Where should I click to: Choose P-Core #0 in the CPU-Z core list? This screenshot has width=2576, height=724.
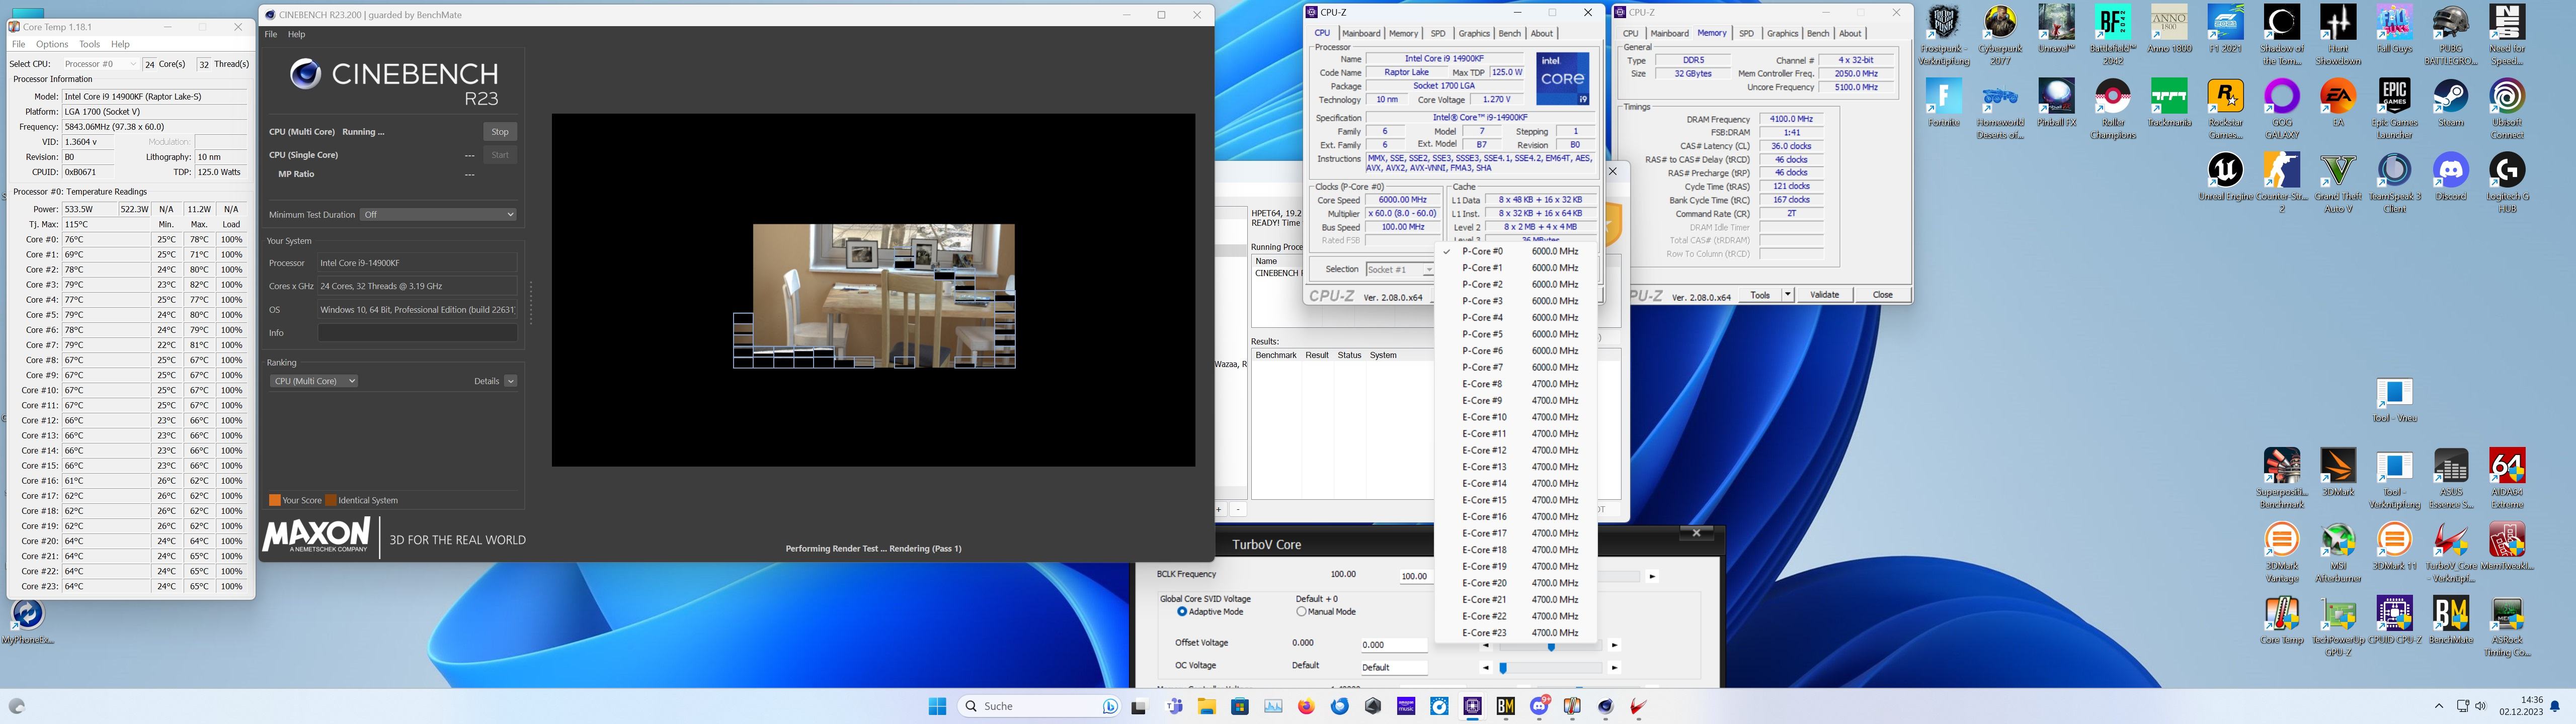click(x=1515, y=251)
